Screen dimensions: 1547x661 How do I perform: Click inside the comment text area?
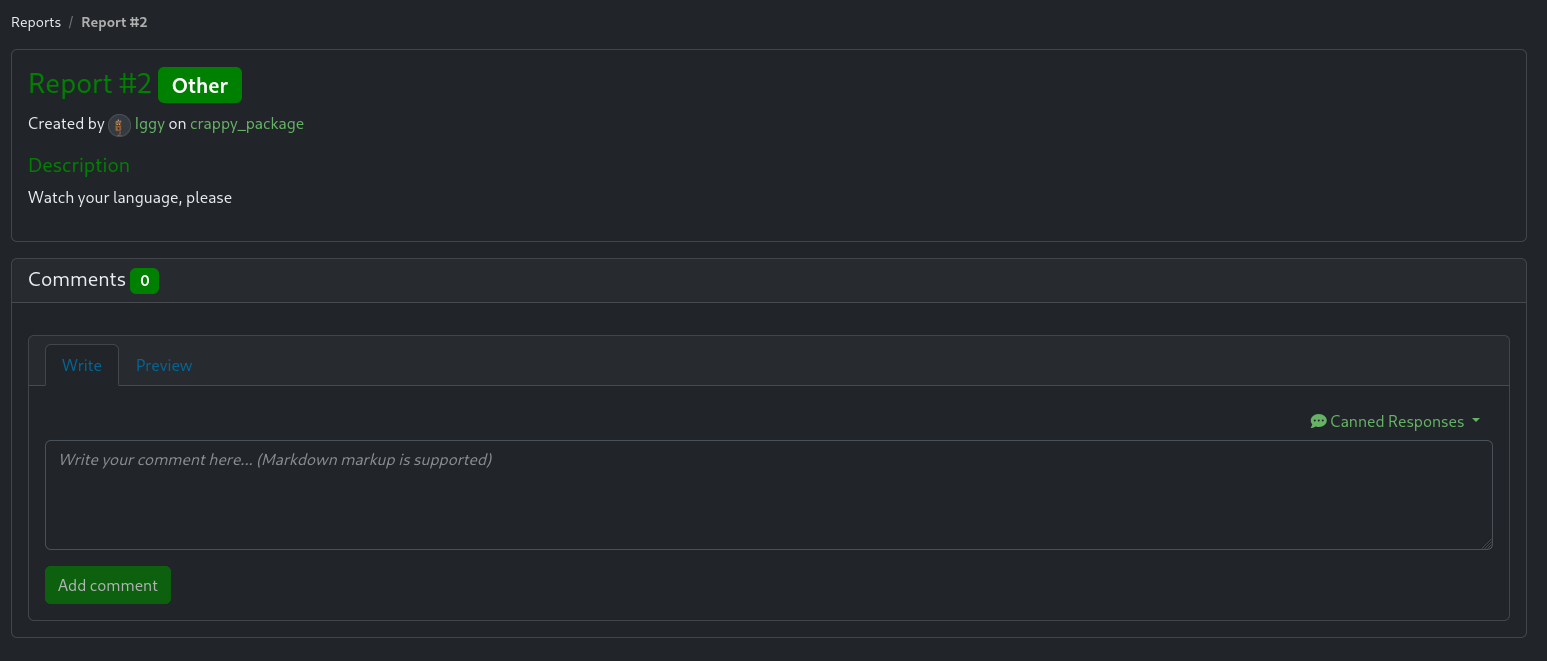point(768,494)
